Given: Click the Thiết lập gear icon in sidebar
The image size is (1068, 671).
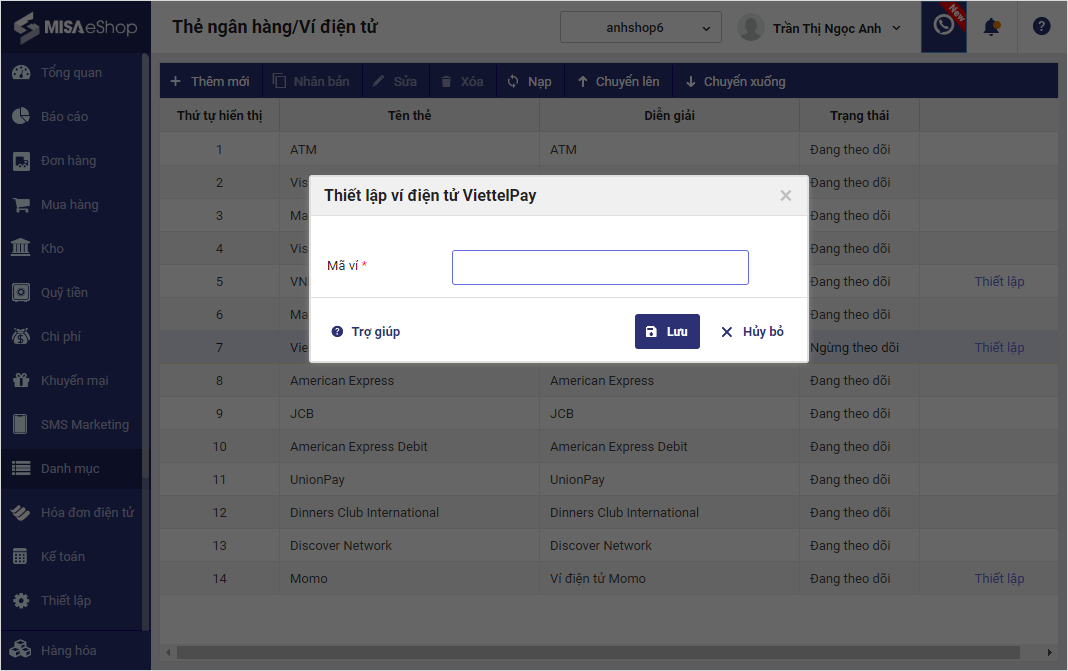Looking at the screenshot, I should tap(20, 601).
